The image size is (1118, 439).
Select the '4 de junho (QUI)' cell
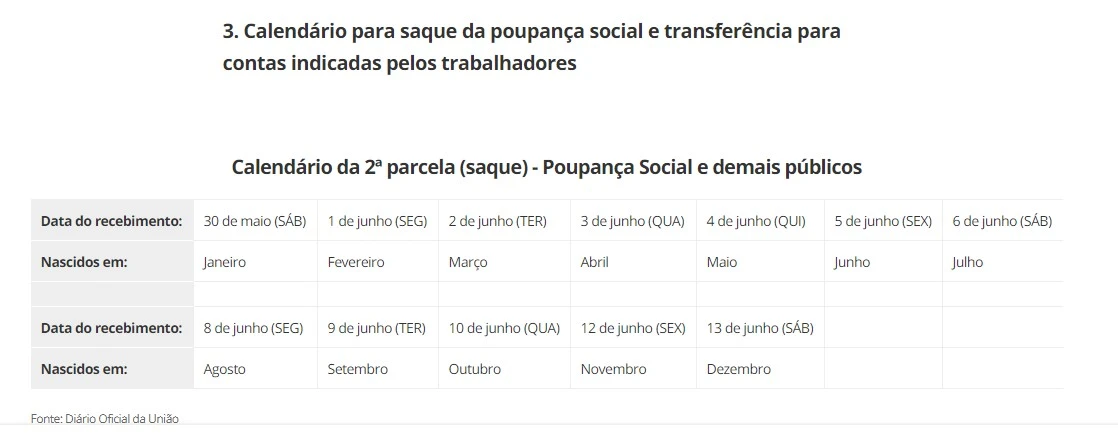[x=755, y=221]
